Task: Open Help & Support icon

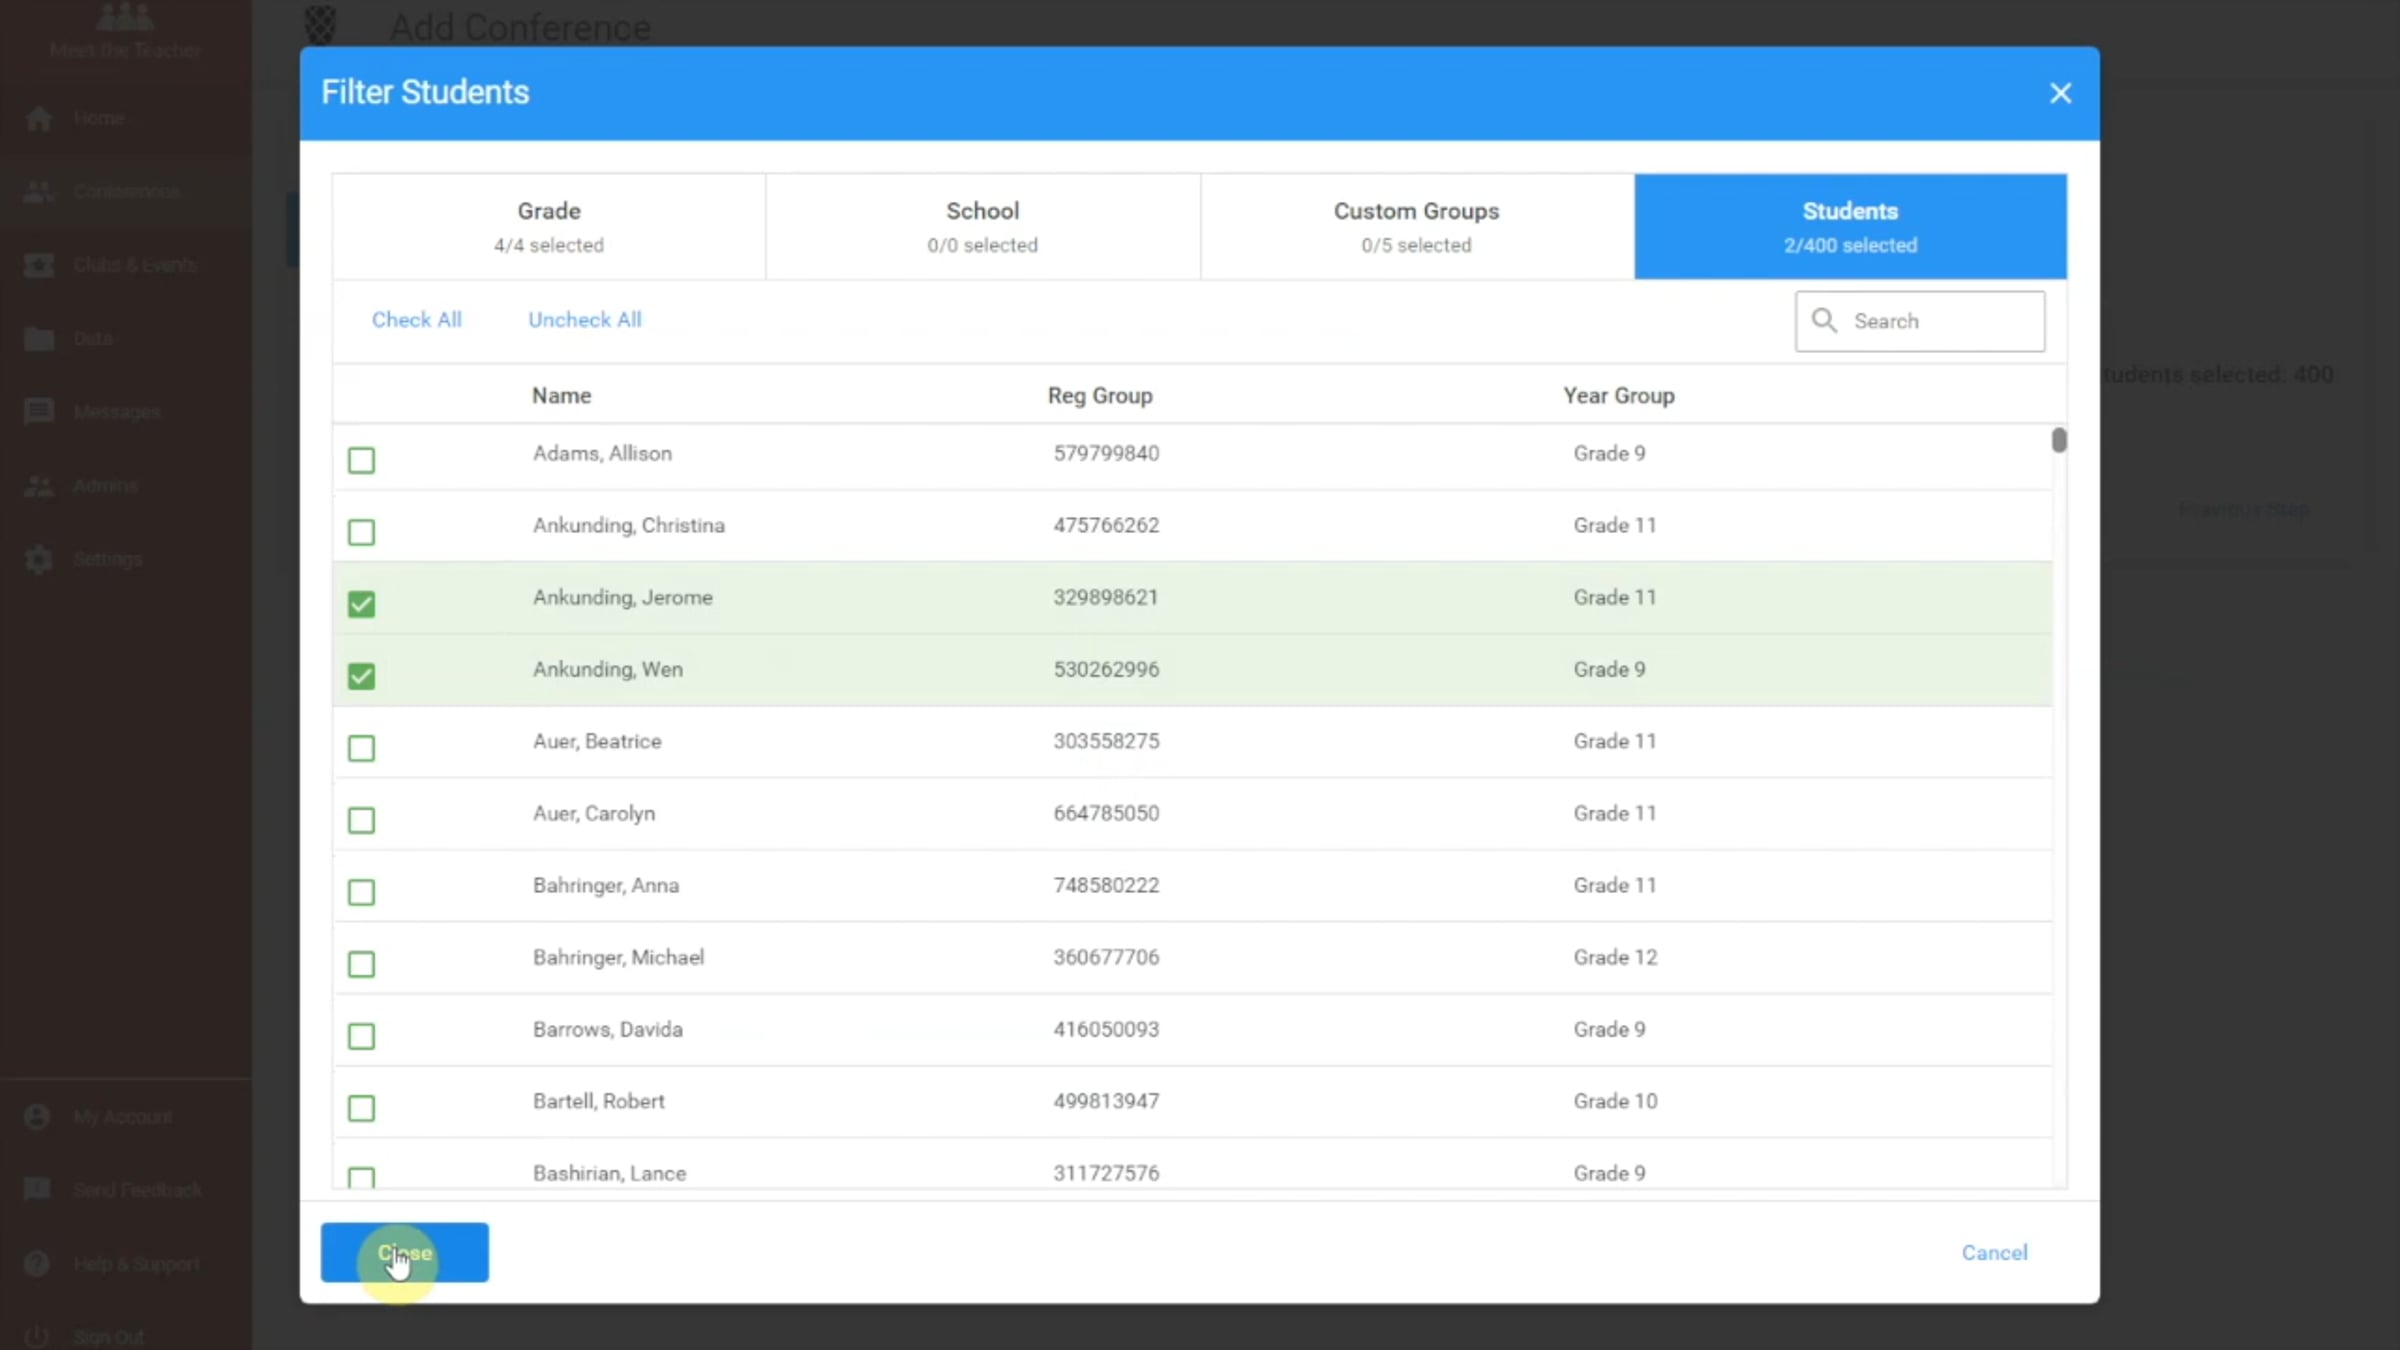Action: pyautogui.click(x=37, y=1264)
